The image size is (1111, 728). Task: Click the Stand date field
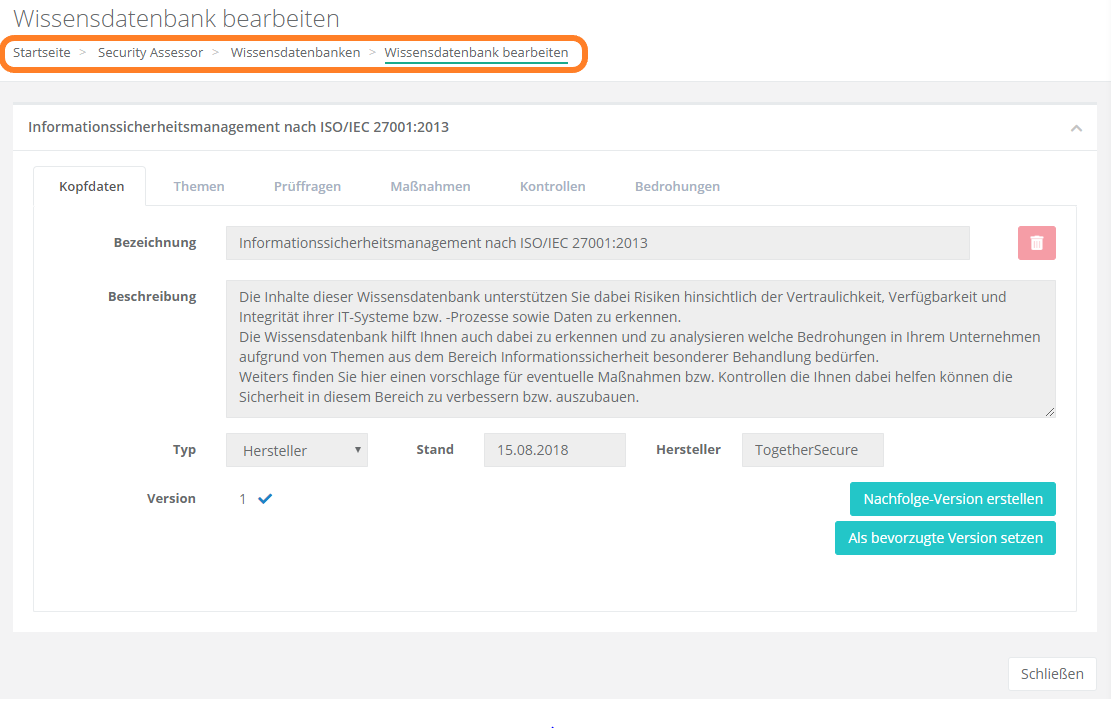pyautogui.click(x=554, y=450)
